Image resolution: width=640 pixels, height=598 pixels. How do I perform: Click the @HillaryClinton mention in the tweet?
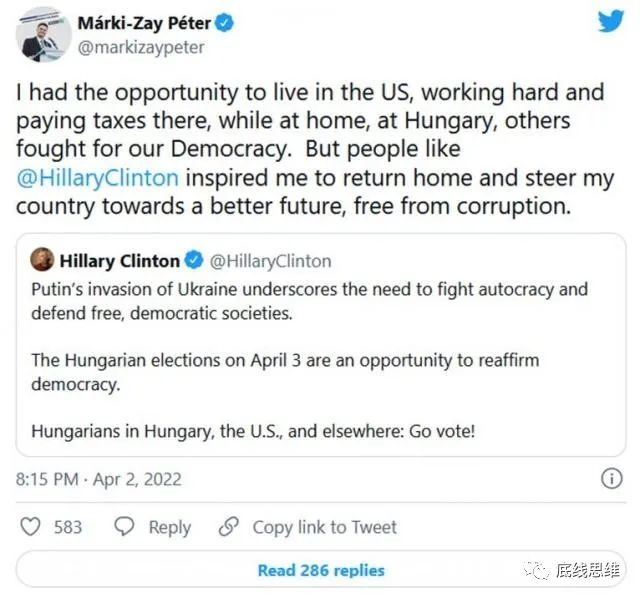[x=98, y=178]
